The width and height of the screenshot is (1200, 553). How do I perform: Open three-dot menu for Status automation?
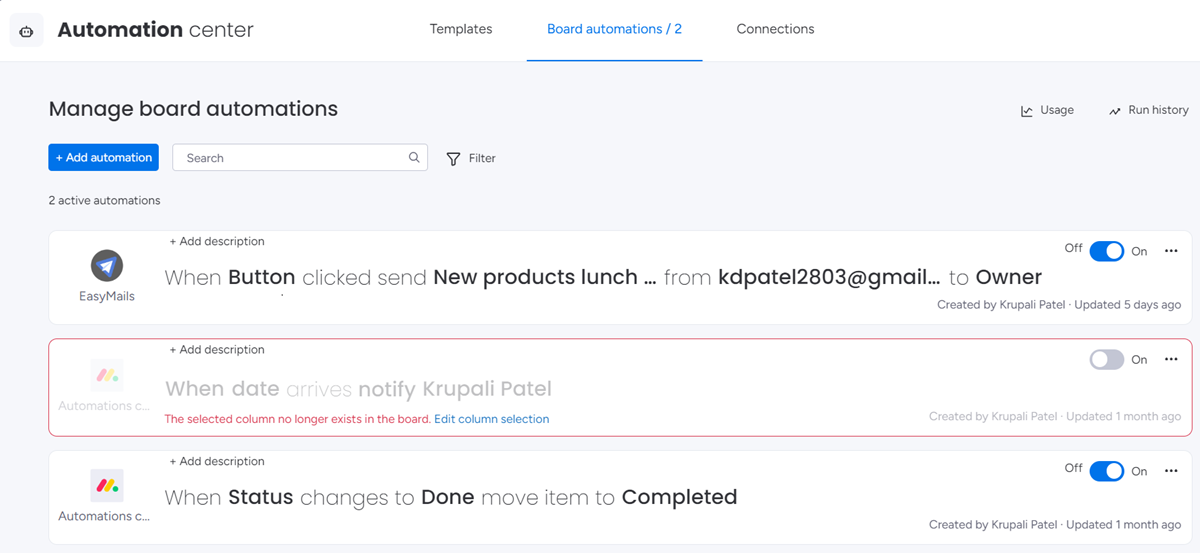coord(1171,471)
